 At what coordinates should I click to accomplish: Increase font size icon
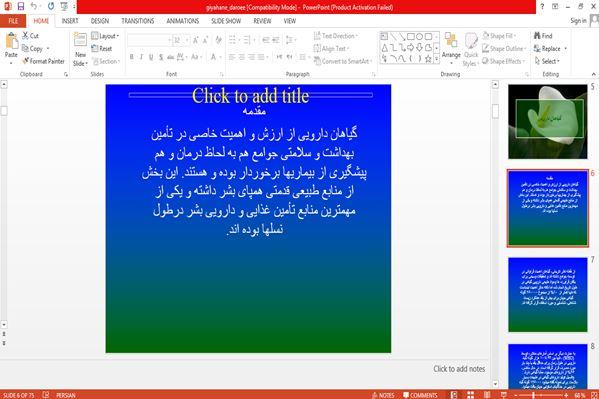pos(196,40)
